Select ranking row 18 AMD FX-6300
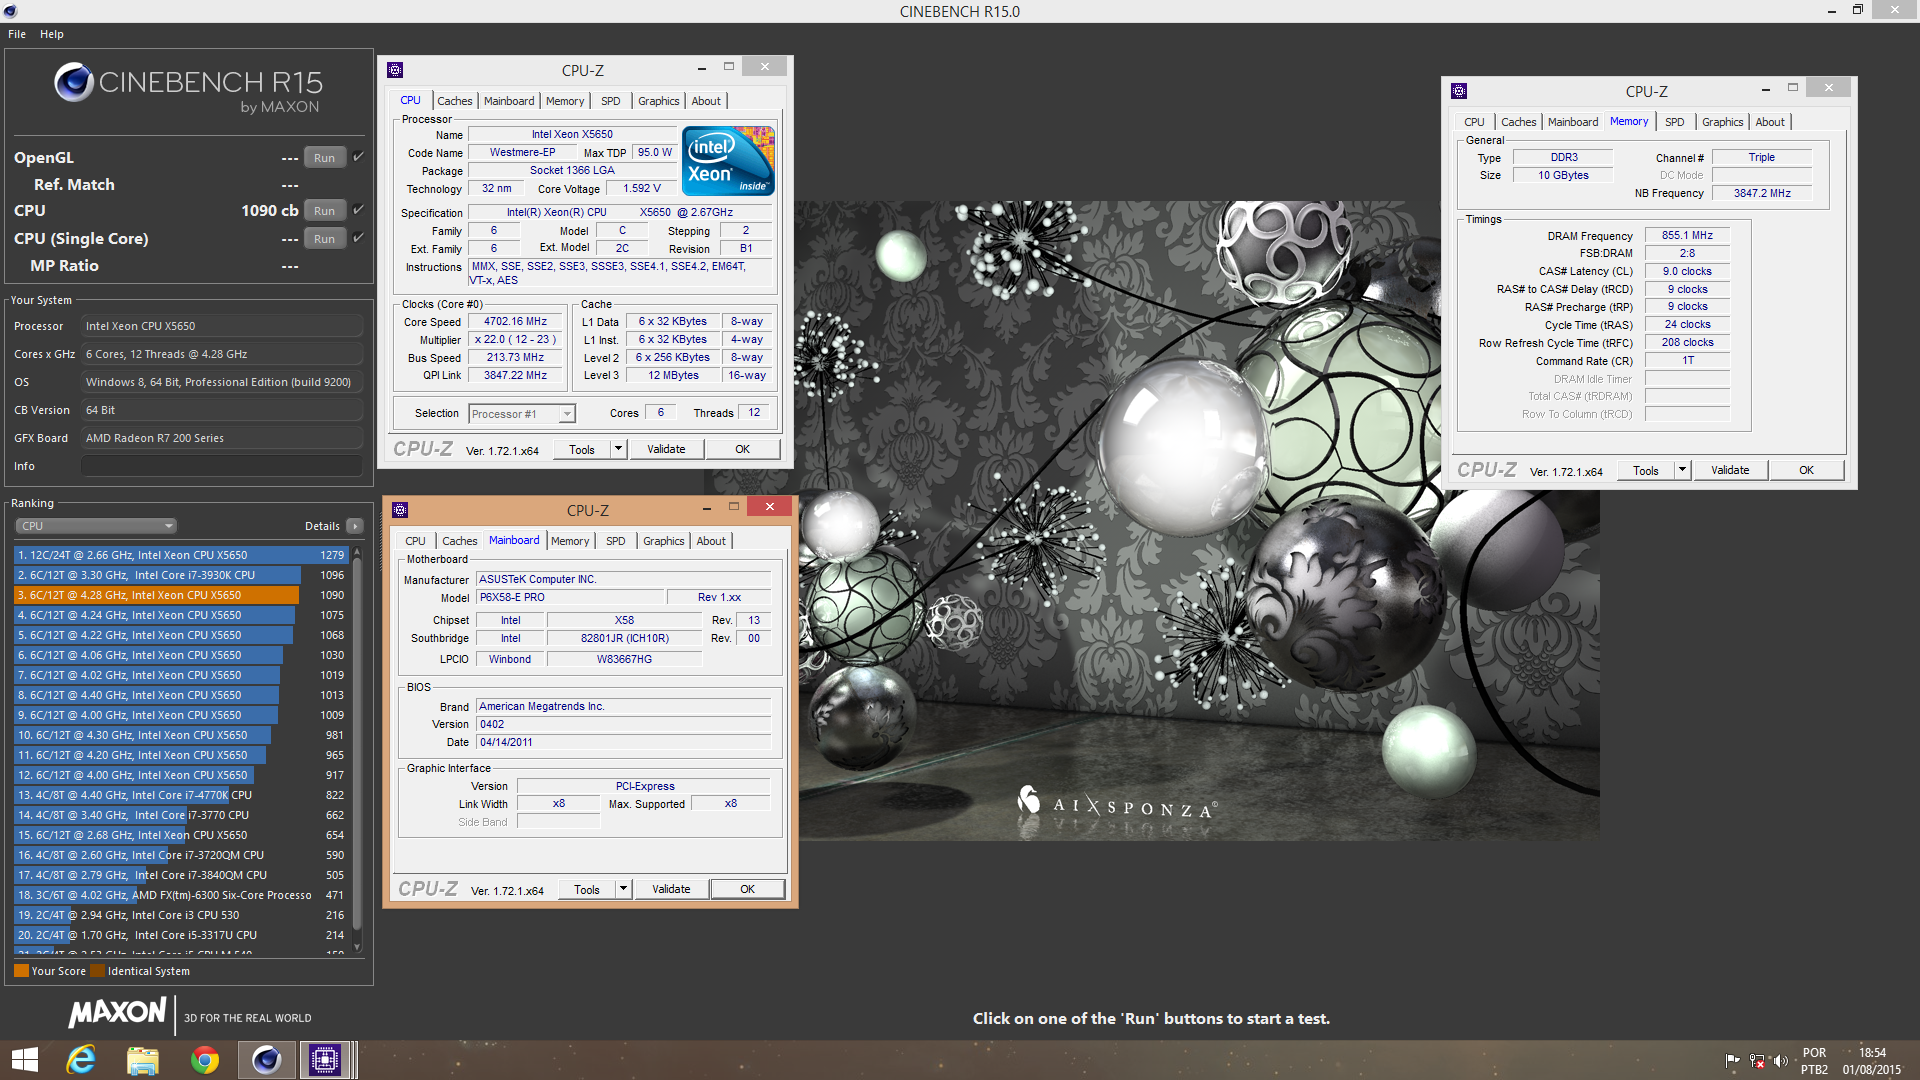Image resolution: width=1920 pixels, height=1080 pixels. [x=180, y=895]
